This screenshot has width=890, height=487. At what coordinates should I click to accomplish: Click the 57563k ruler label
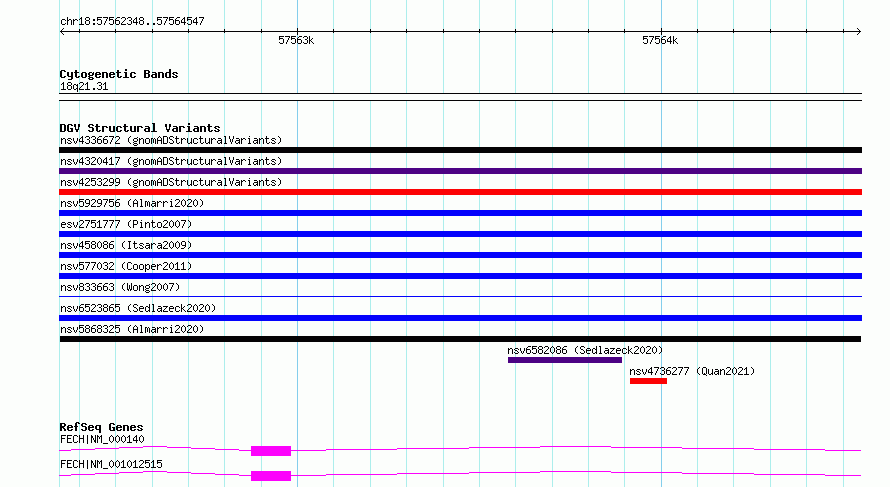pyautogui.click(x=296, y=40)
